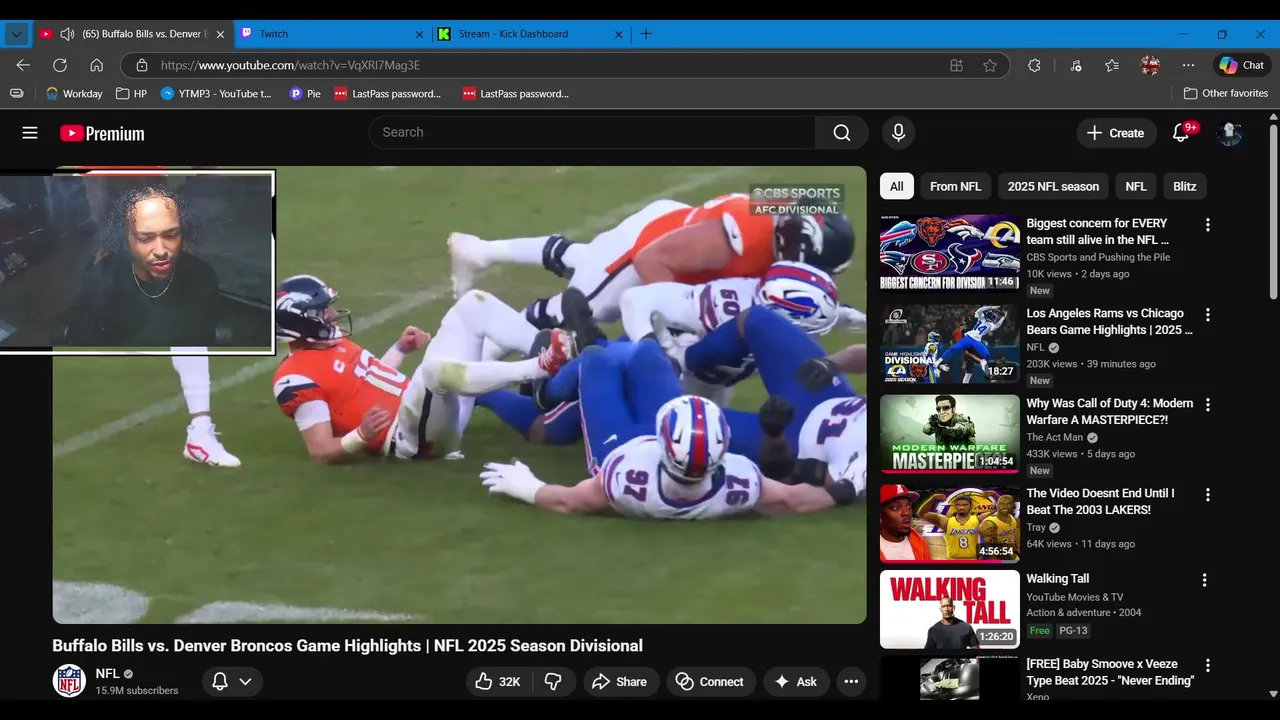Open the YouTube guide hamburger menu
1280x720 pixels.
(30, 133)
